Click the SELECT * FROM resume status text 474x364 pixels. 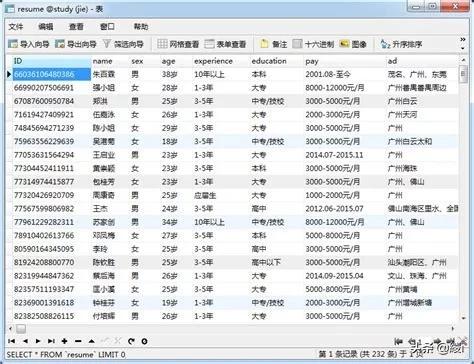pos(66,354)
